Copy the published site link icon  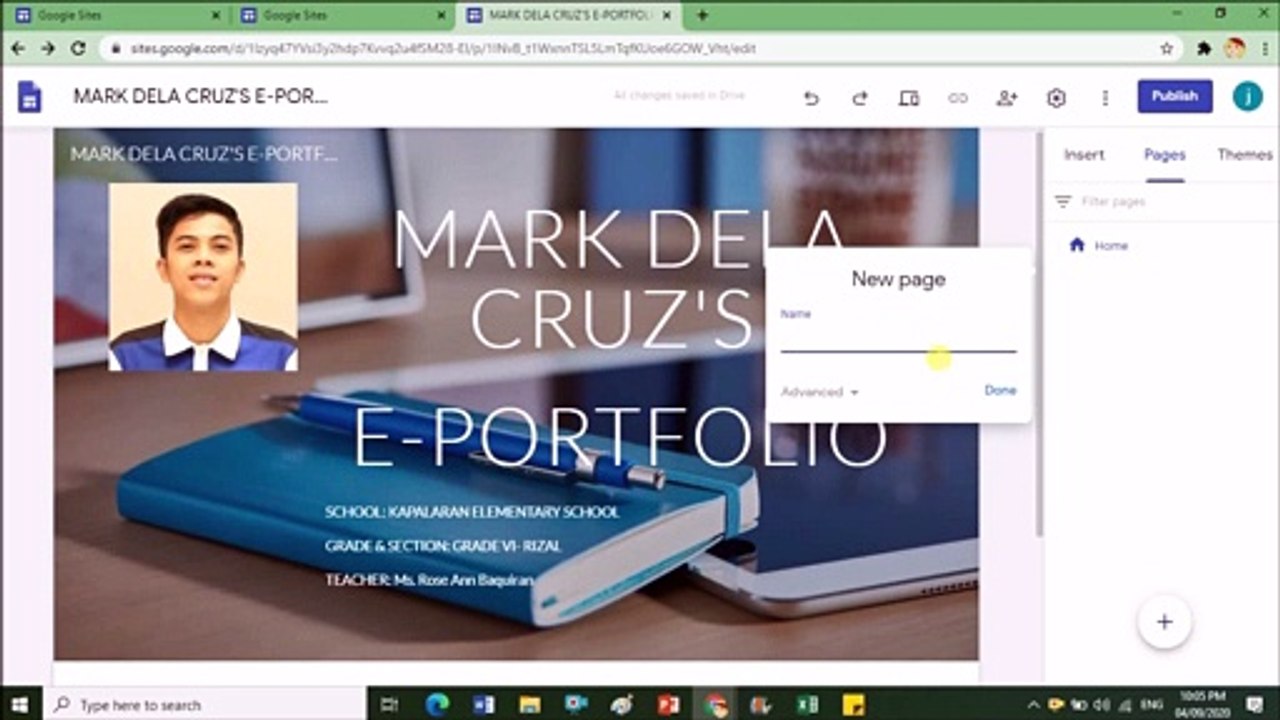coord(958,98)
